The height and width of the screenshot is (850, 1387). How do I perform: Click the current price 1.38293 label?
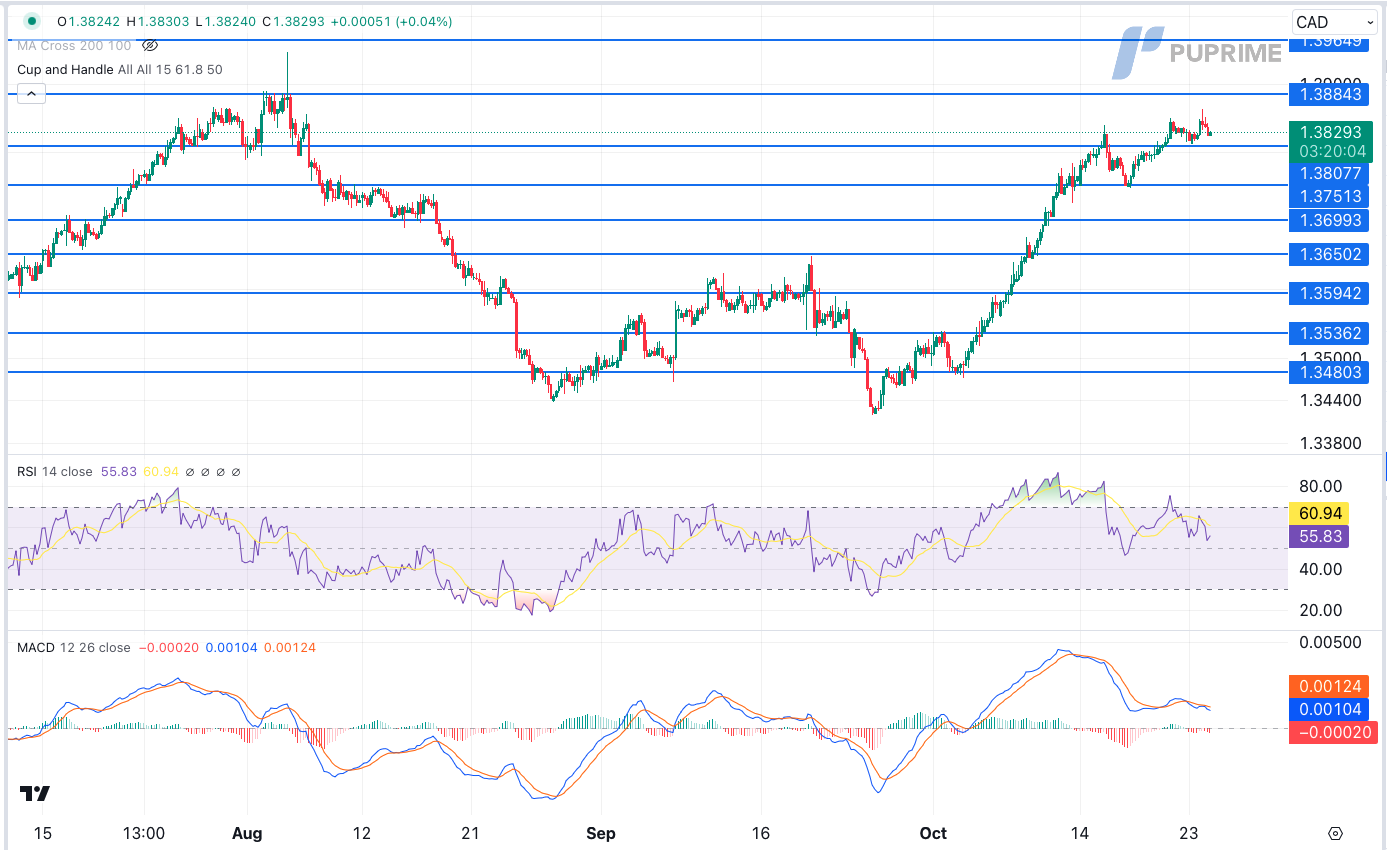1329,132
